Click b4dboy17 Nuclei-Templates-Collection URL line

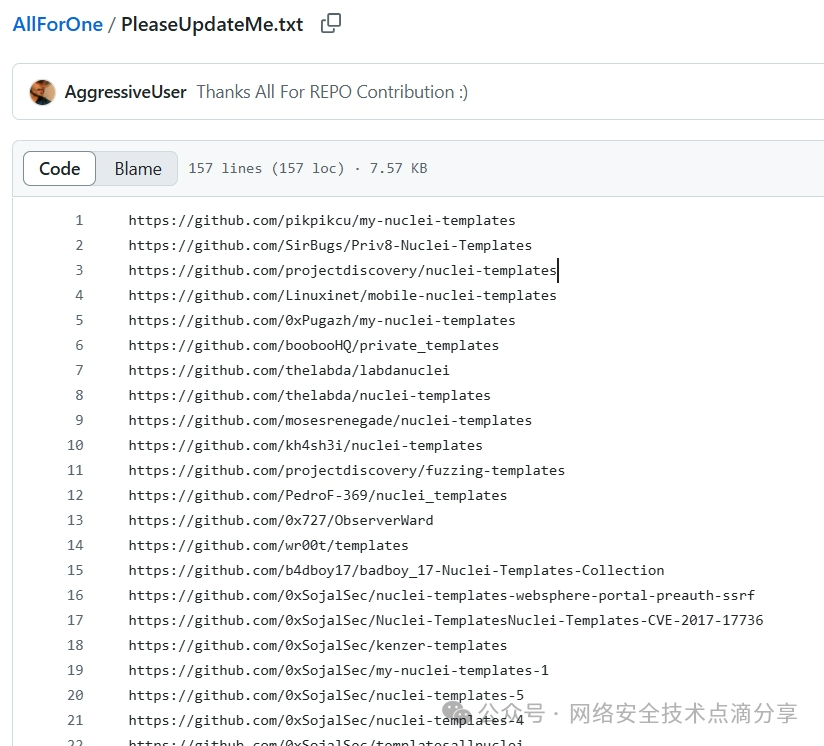tap(396, 570)
